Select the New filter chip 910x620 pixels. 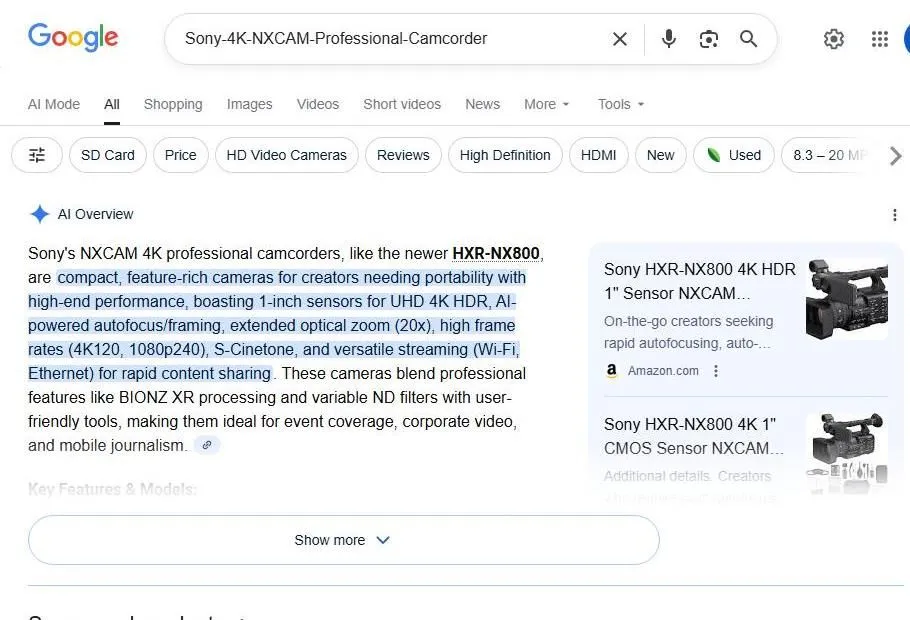click(x=660, y=155)
